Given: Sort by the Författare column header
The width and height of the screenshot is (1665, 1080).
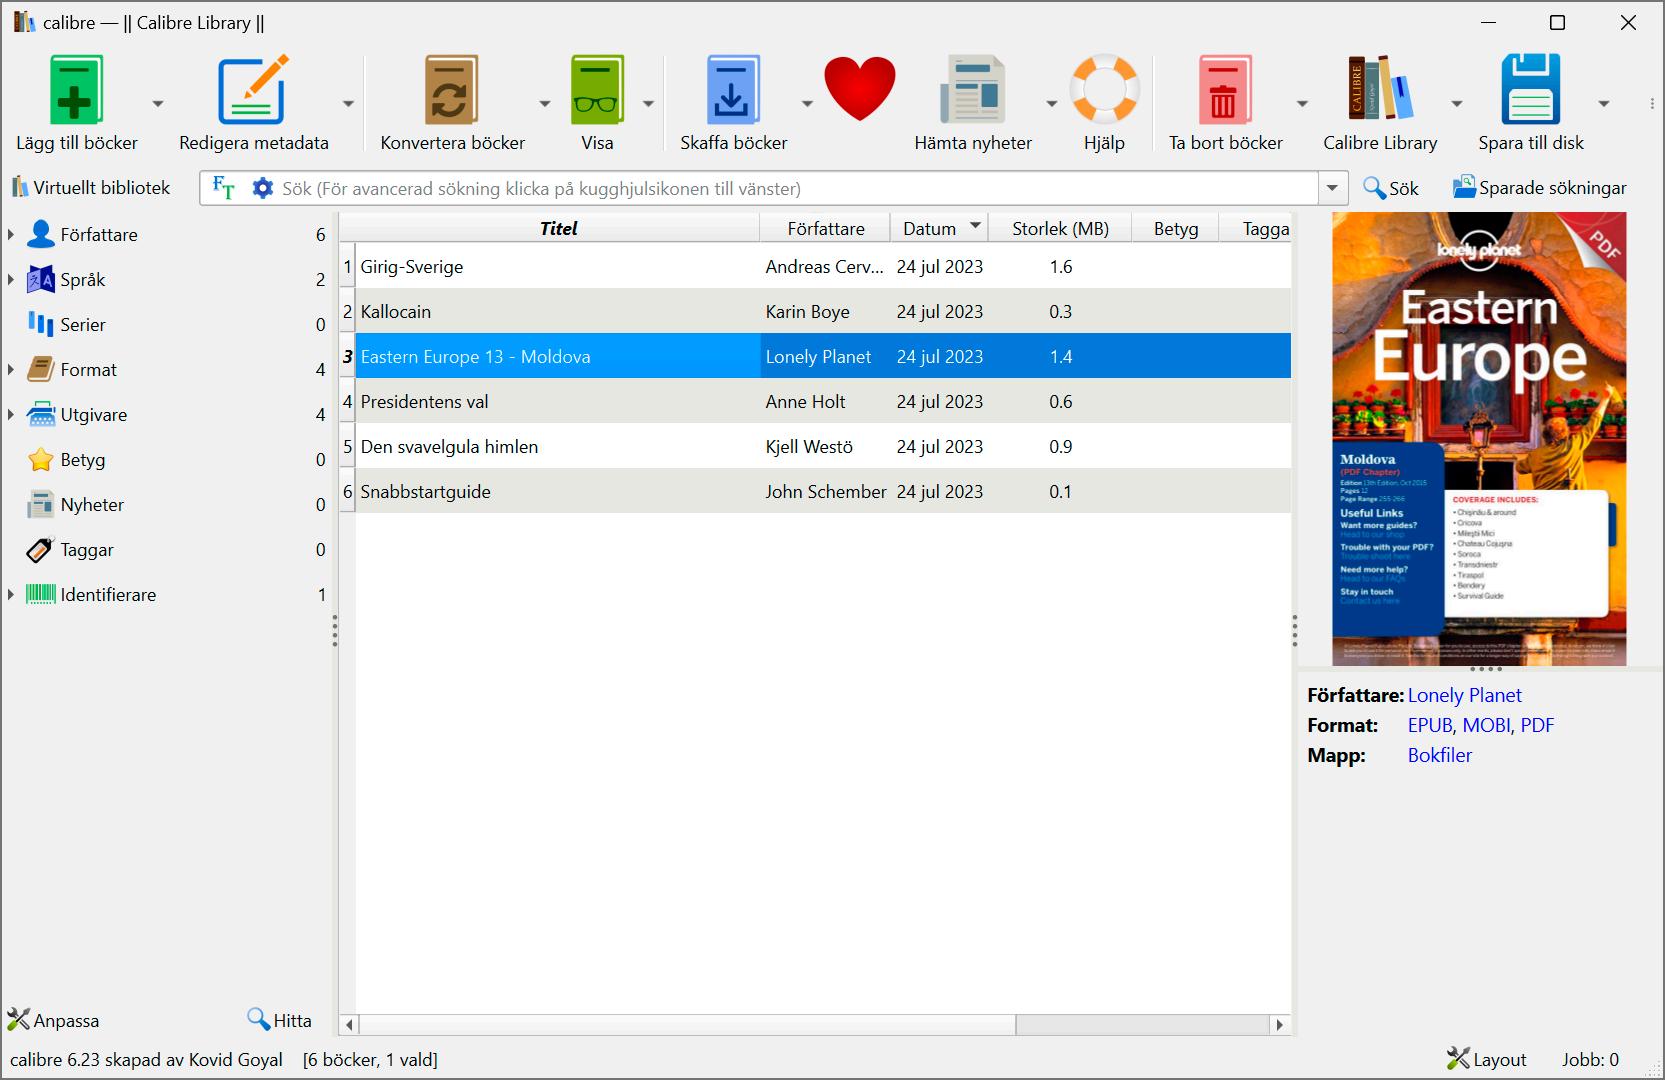Looking at the screenshot, I should coord(826,228).
